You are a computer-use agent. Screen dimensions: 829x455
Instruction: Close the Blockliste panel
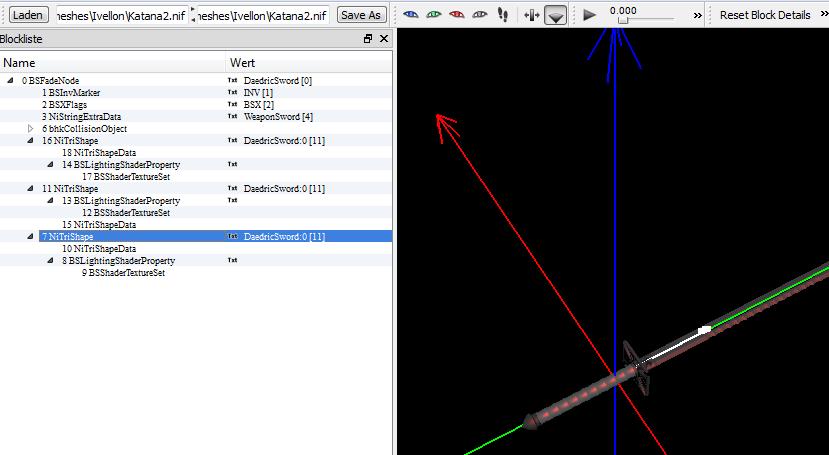point(384,39)
